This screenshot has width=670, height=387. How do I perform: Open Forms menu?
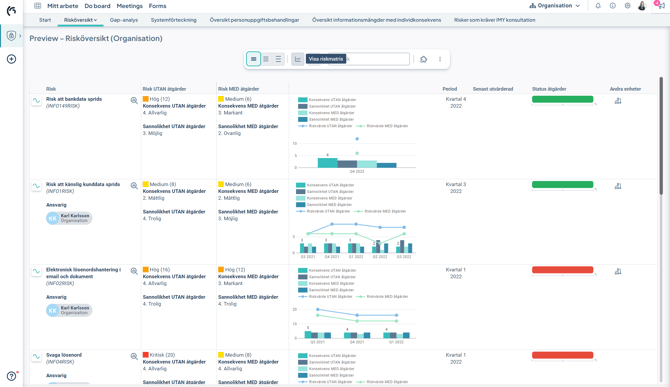pyautogui.click(x=157, y=6)
